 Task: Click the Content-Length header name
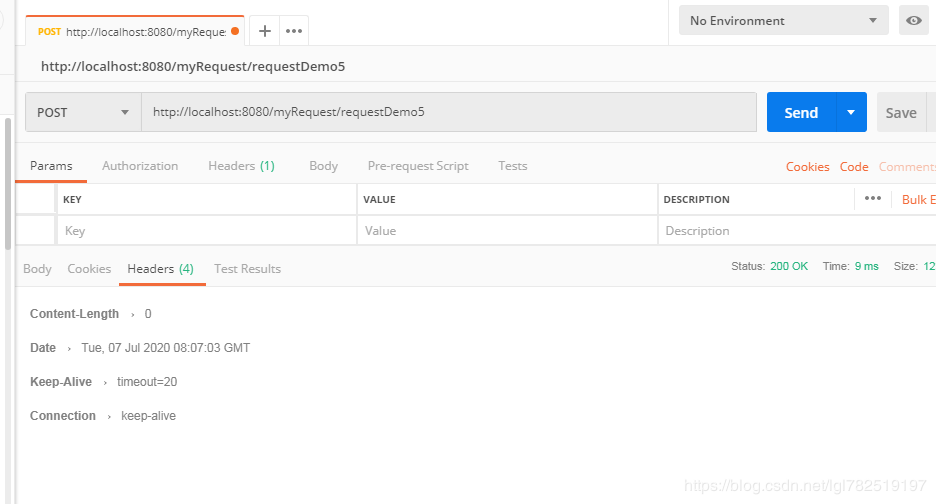[x=75, y=314]
